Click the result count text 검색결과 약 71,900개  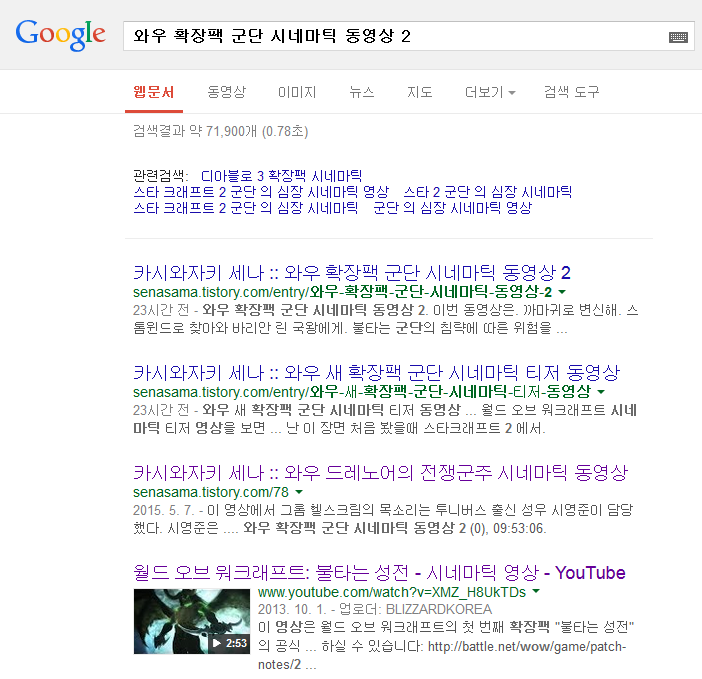coord(221,131)
